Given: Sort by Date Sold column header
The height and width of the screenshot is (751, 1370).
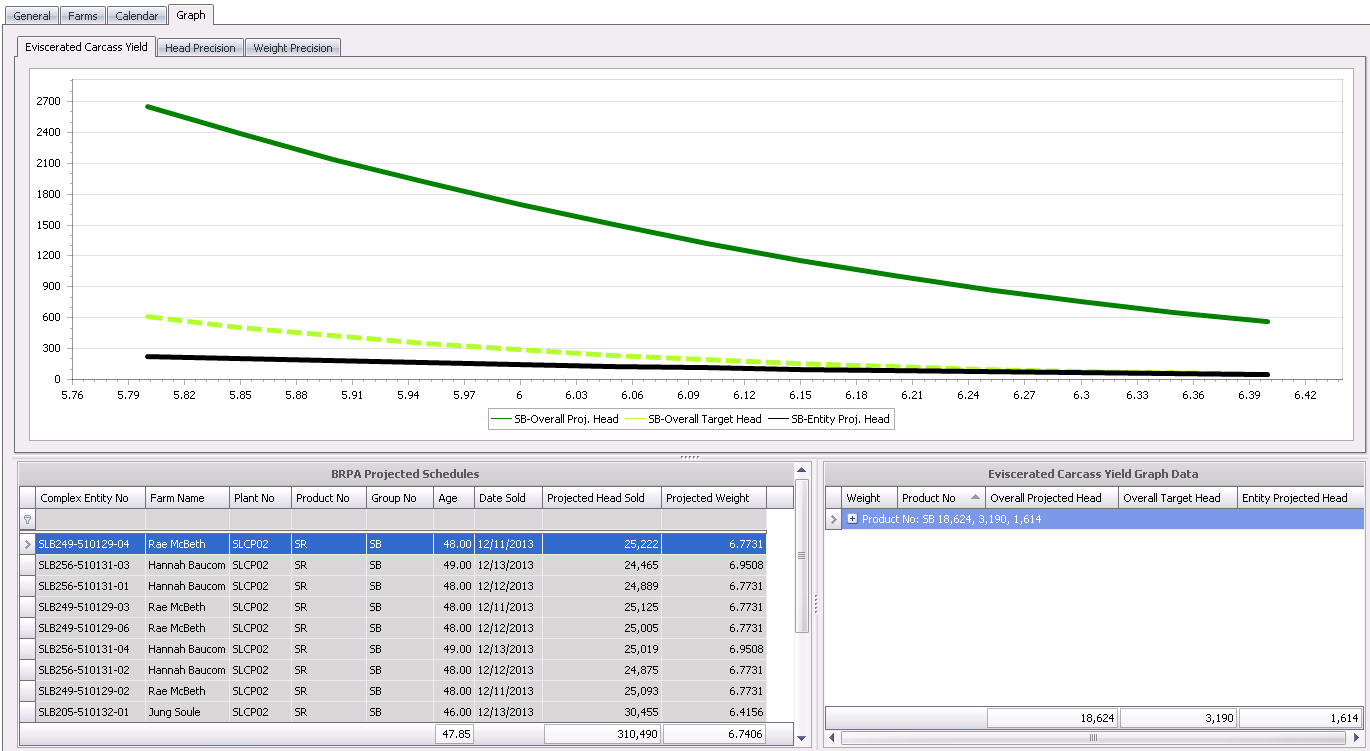Looking at the screenshot, I should [508, 498].
